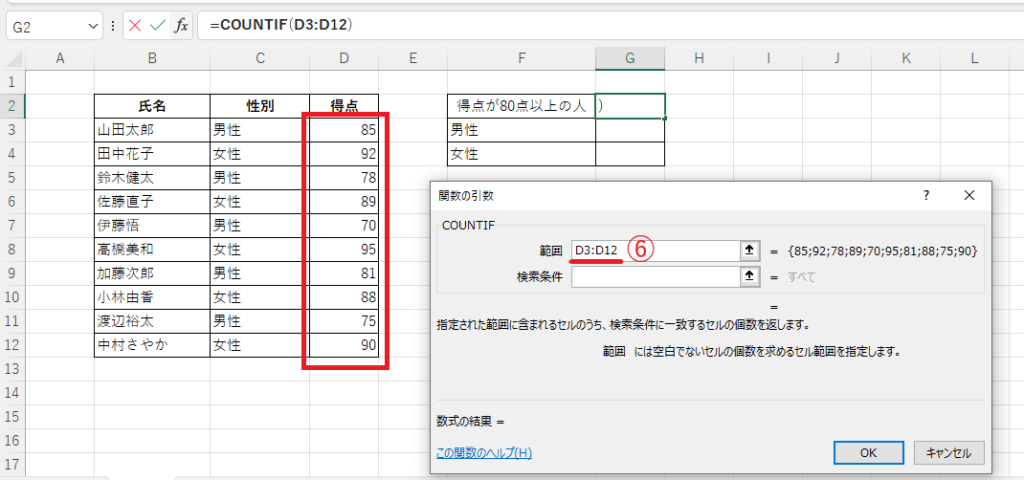Select cell F4 labeled 女性
This screenshot has width=1024, height=480.
click(521, 154)
